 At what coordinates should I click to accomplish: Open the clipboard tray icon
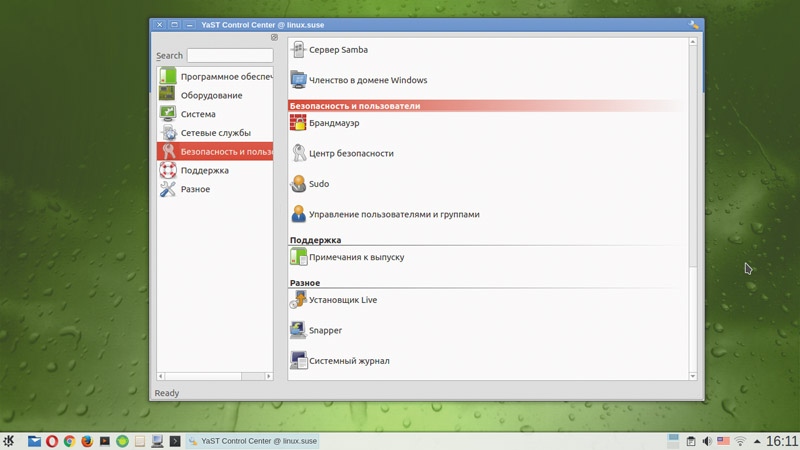(691, 441)
